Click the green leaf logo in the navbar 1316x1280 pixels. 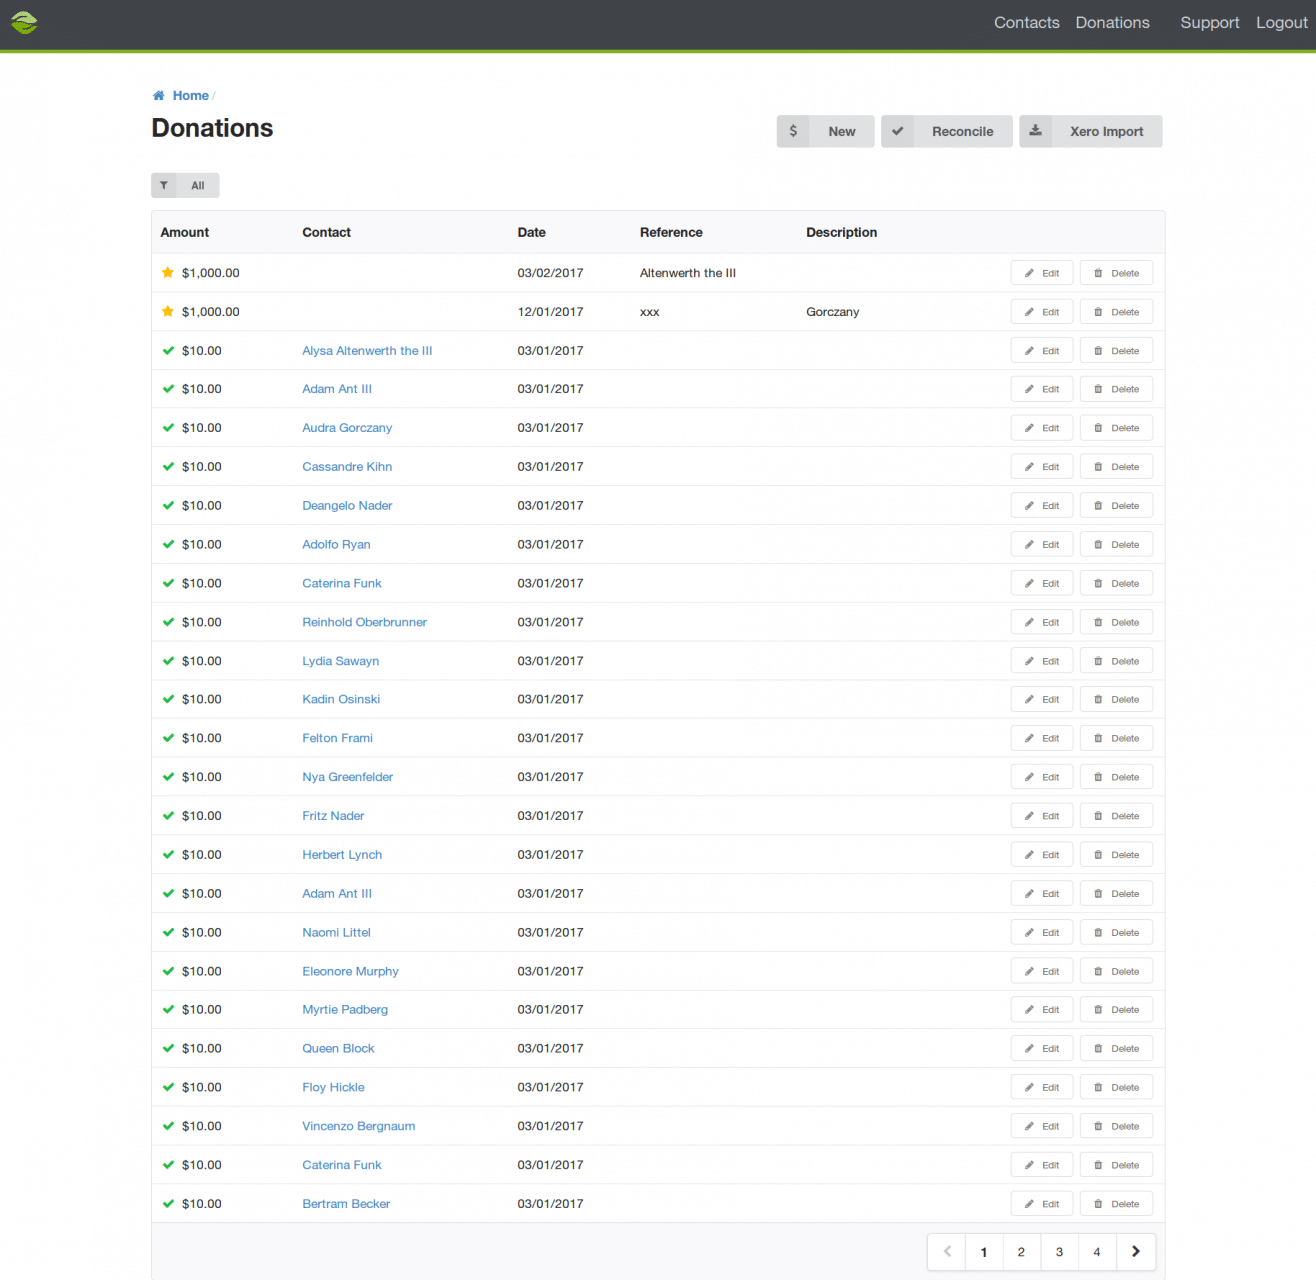(x=24, y=23)
